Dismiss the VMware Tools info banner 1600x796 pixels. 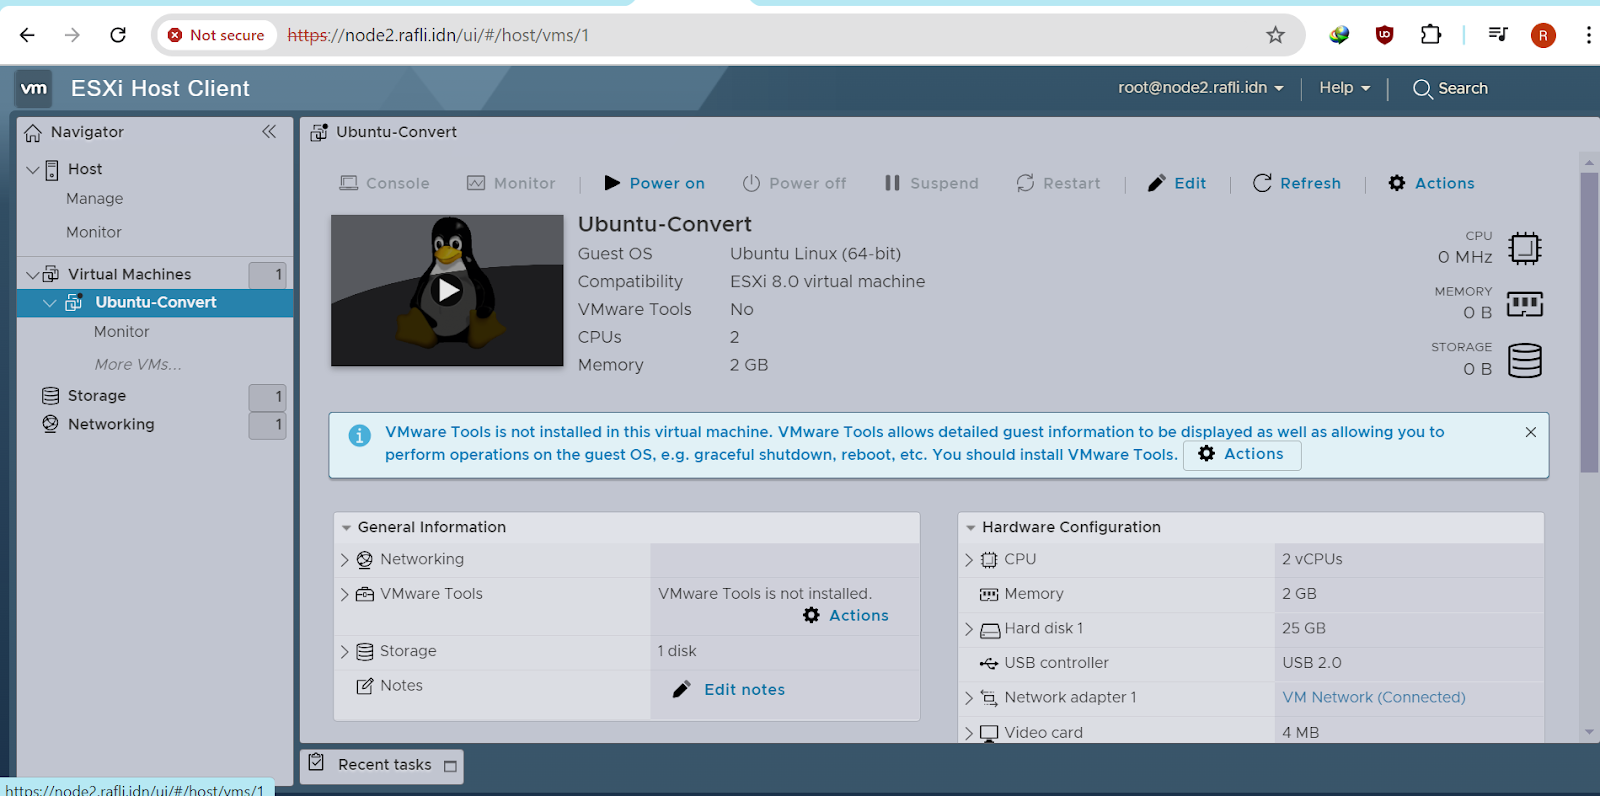coord(1531,432)
